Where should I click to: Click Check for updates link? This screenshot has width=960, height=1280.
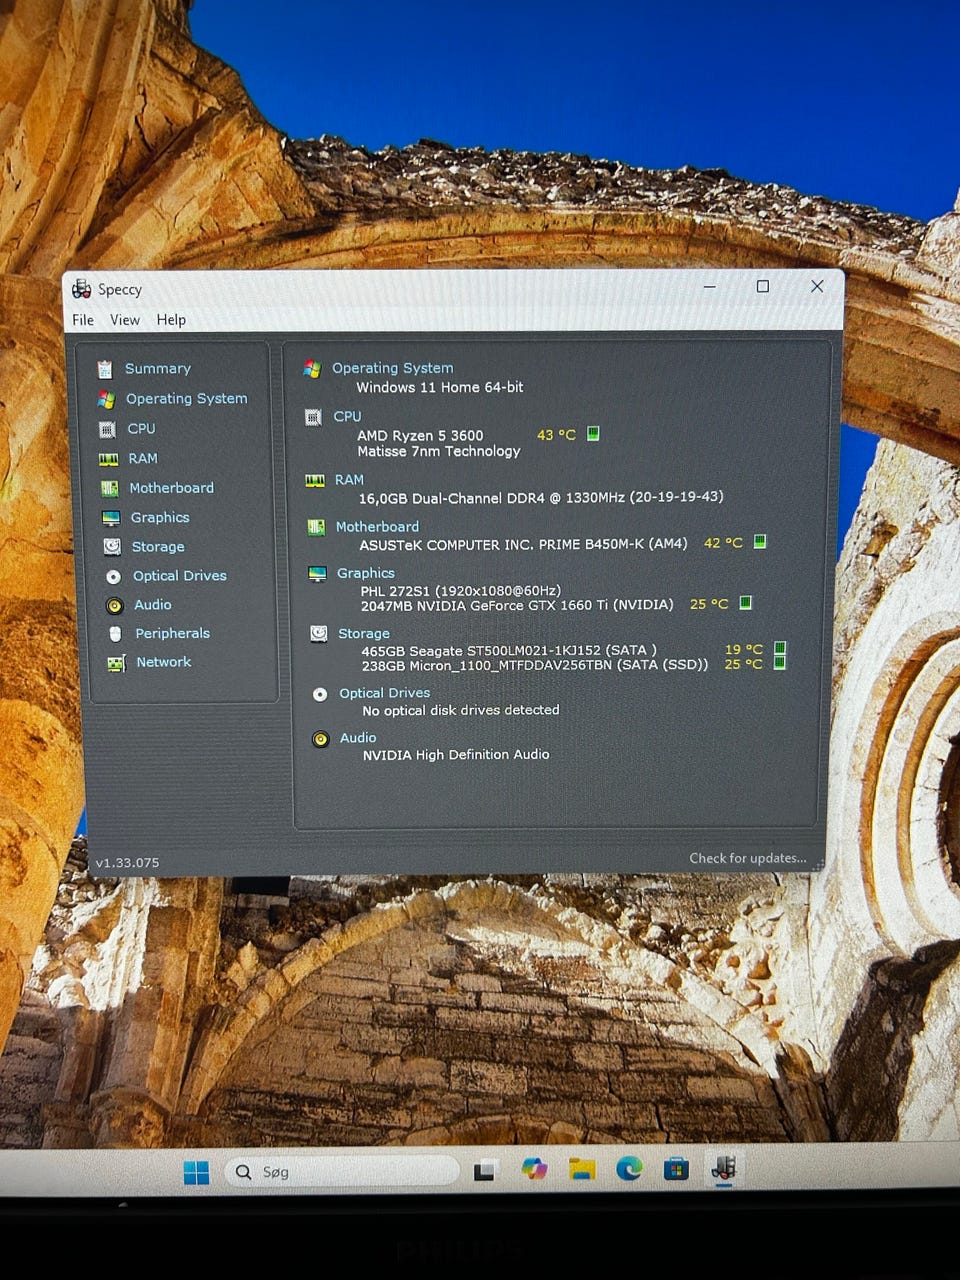747,858
